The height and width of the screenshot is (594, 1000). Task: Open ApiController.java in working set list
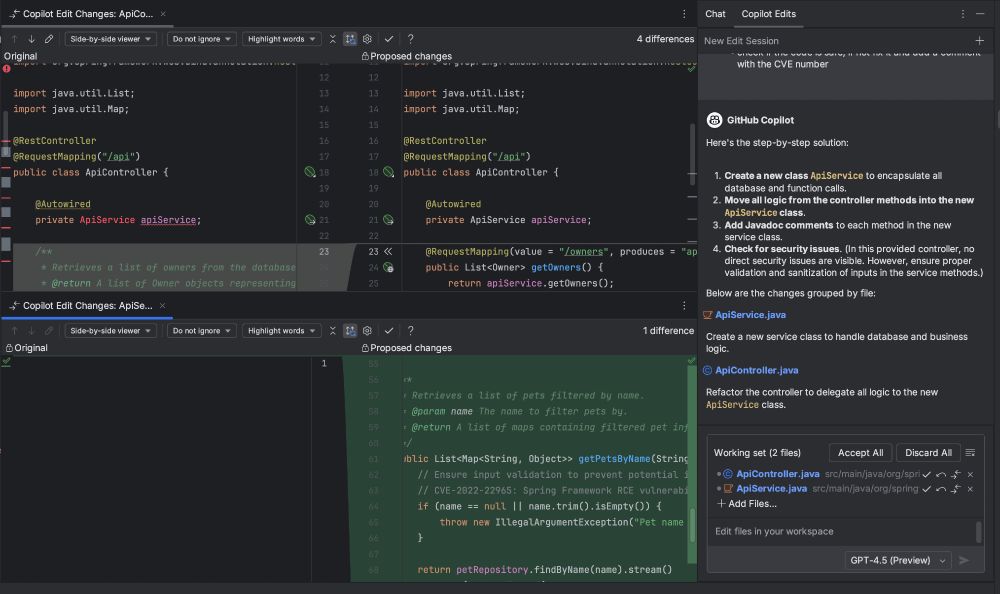tap(777, 474)
